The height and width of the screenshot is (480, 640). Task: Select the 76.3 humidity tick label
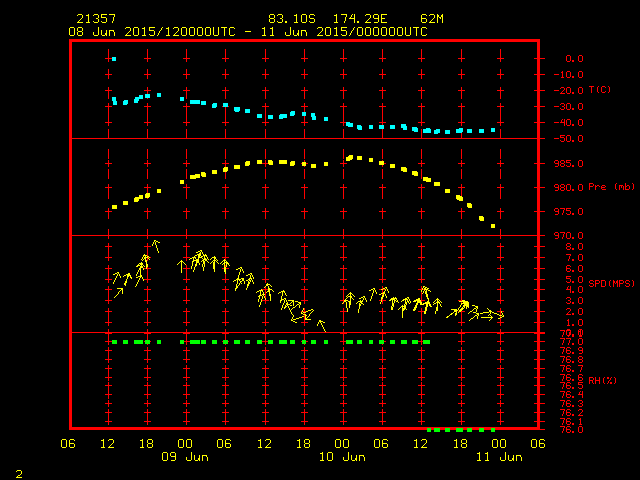pyautogui.click(x=571, y=404)
